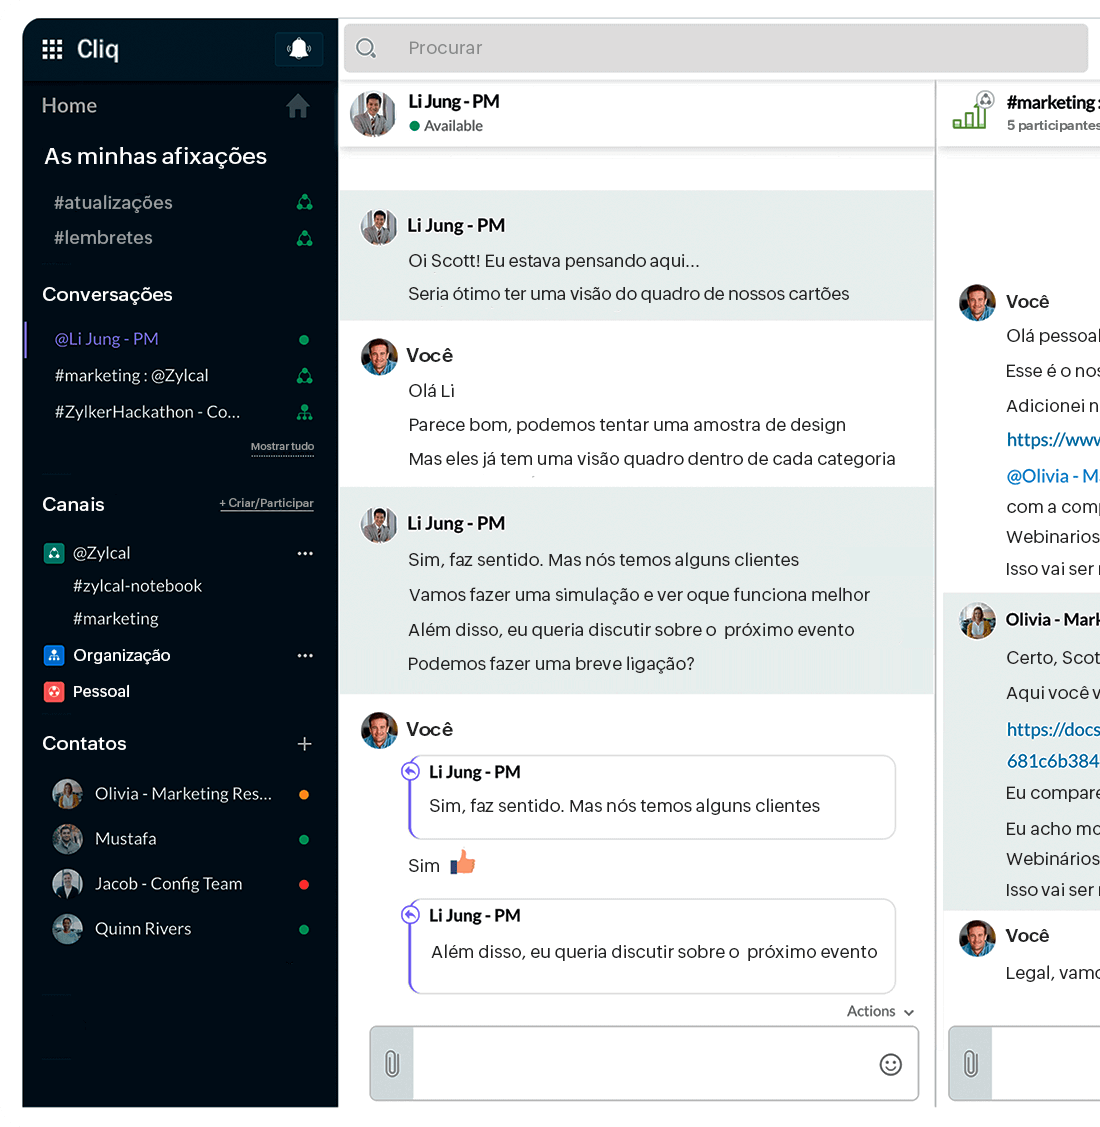Image resolution: width=1100 pixels, height=1127 pixels.
Task: Open the https://docs link in Olivia's message
Action: (x=1053, y=745)
